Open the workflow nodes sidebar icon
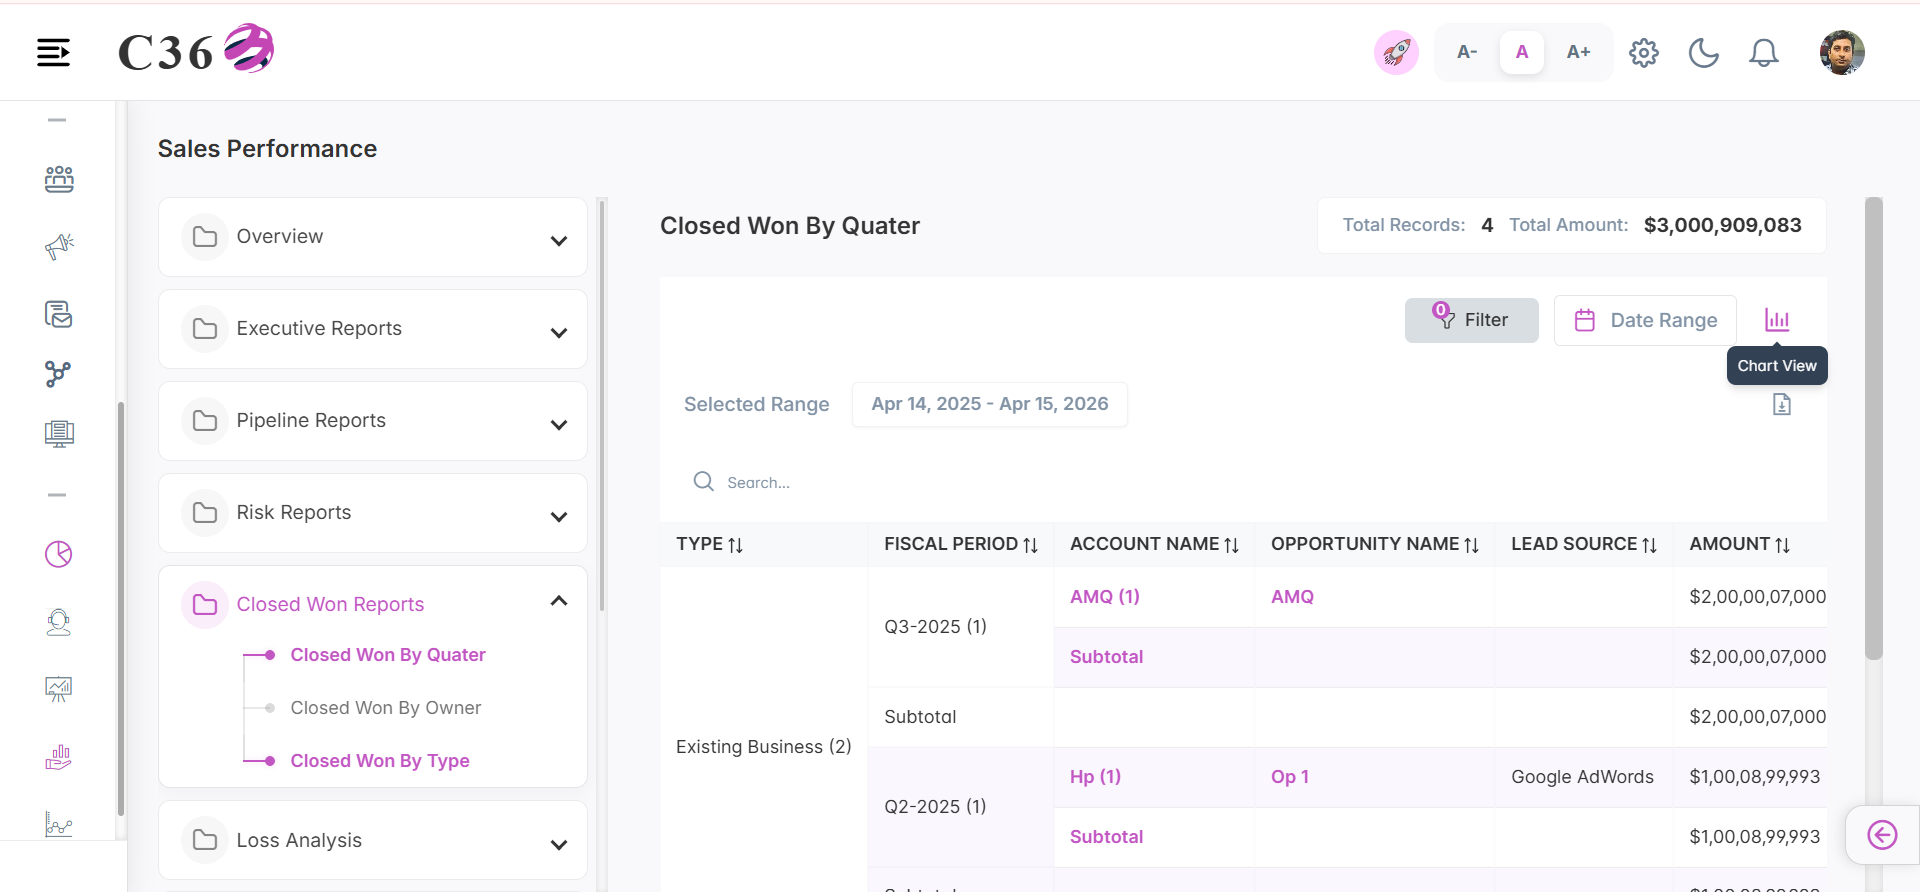Viewport: 1920px width, 892px height. coord(58,374)
